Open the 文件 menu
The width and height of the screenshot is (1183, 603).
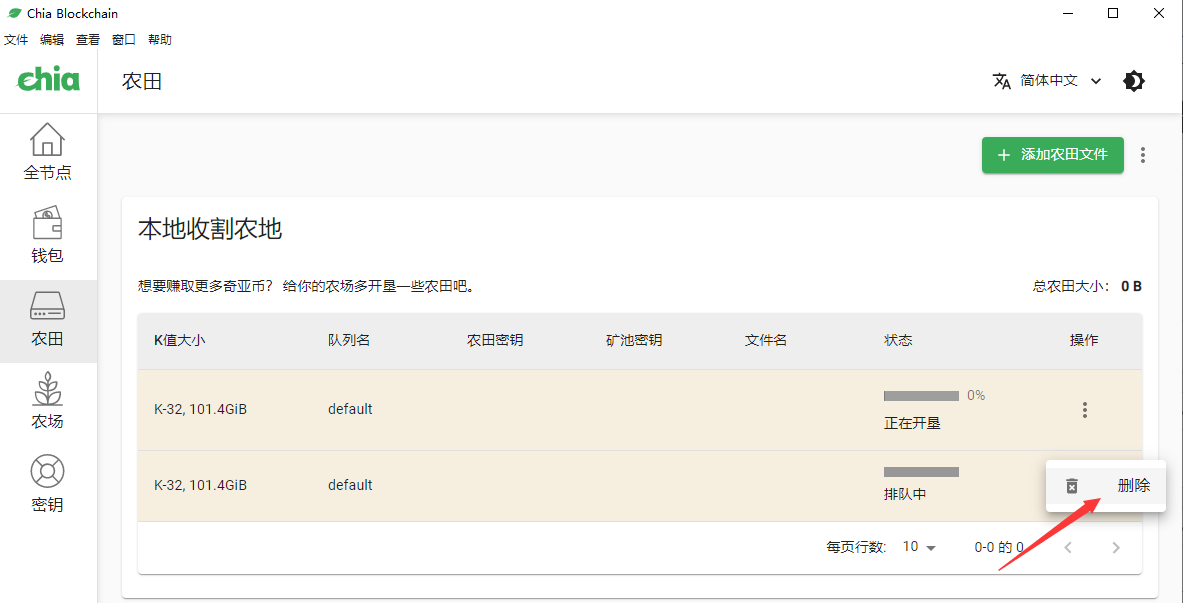point(16,40)
